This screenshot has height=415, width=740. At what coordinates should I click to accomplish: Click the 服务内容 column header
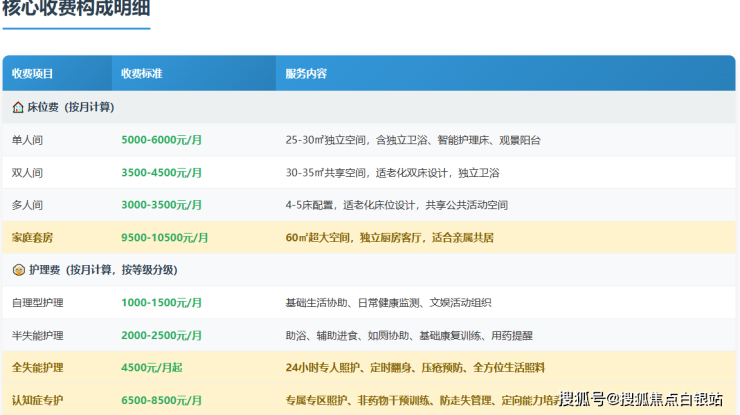click(306, 74)
